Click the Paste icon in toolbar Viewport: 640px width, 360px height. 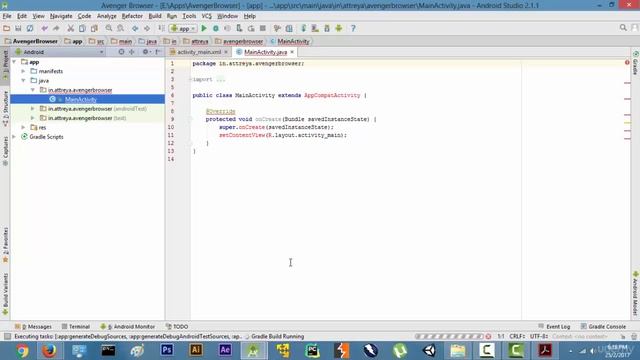94,28
